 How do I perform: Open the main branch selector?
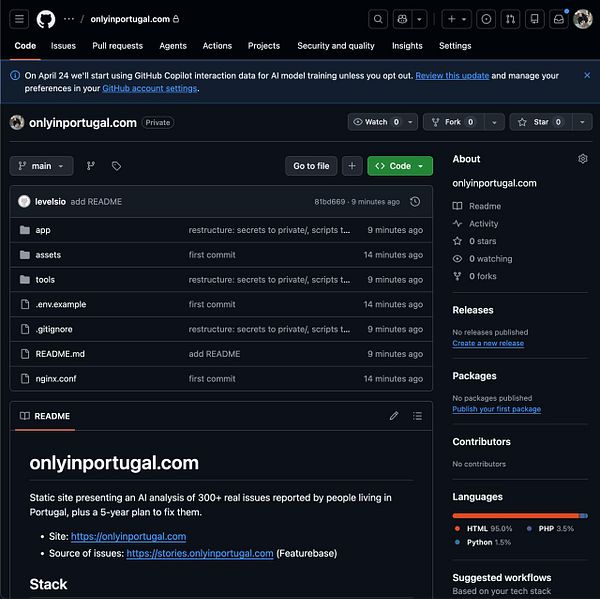coord(41,166)
